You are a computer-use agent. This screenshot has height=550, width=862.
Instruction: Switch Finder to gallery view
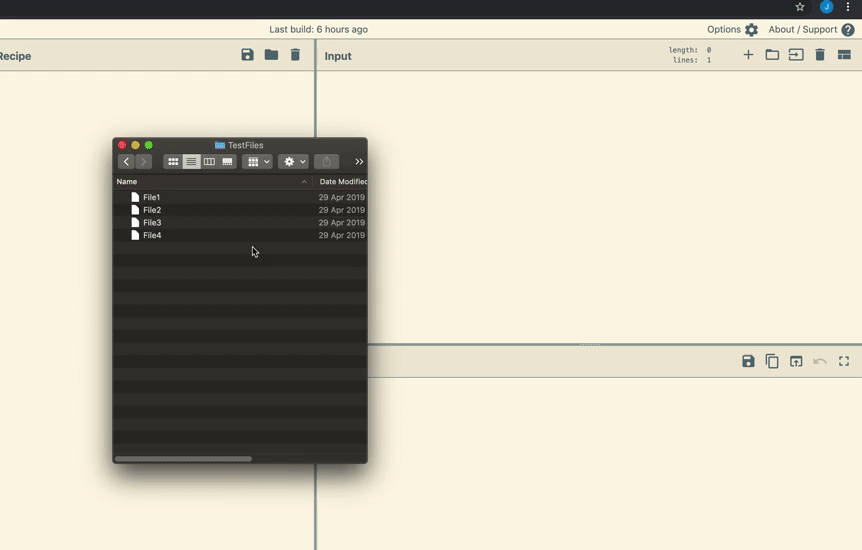227,162
